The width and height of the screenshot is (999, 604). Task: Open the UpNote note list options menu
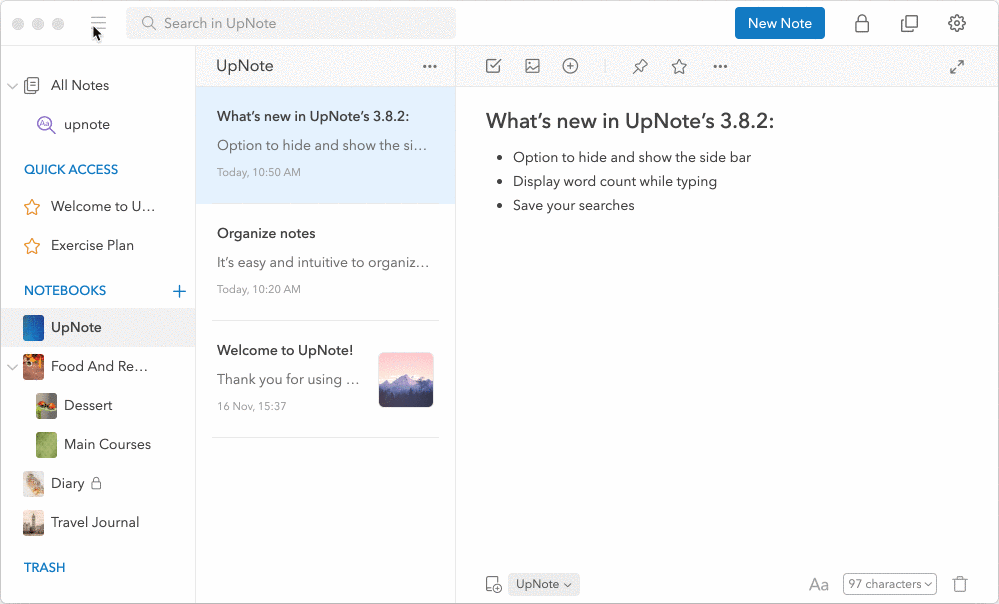coord(430,66)
